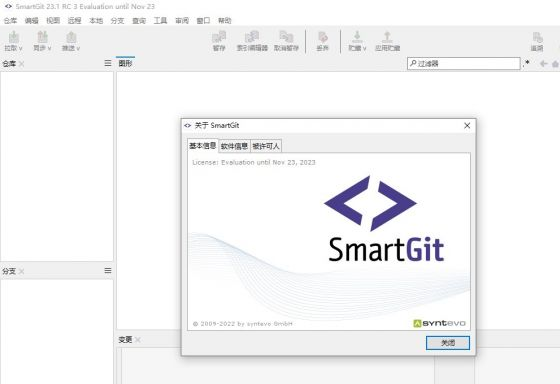The width and height of the screenshot is (560, 384).
Task: Switch to the 被许可人 tab
Action: coord(266,146)
